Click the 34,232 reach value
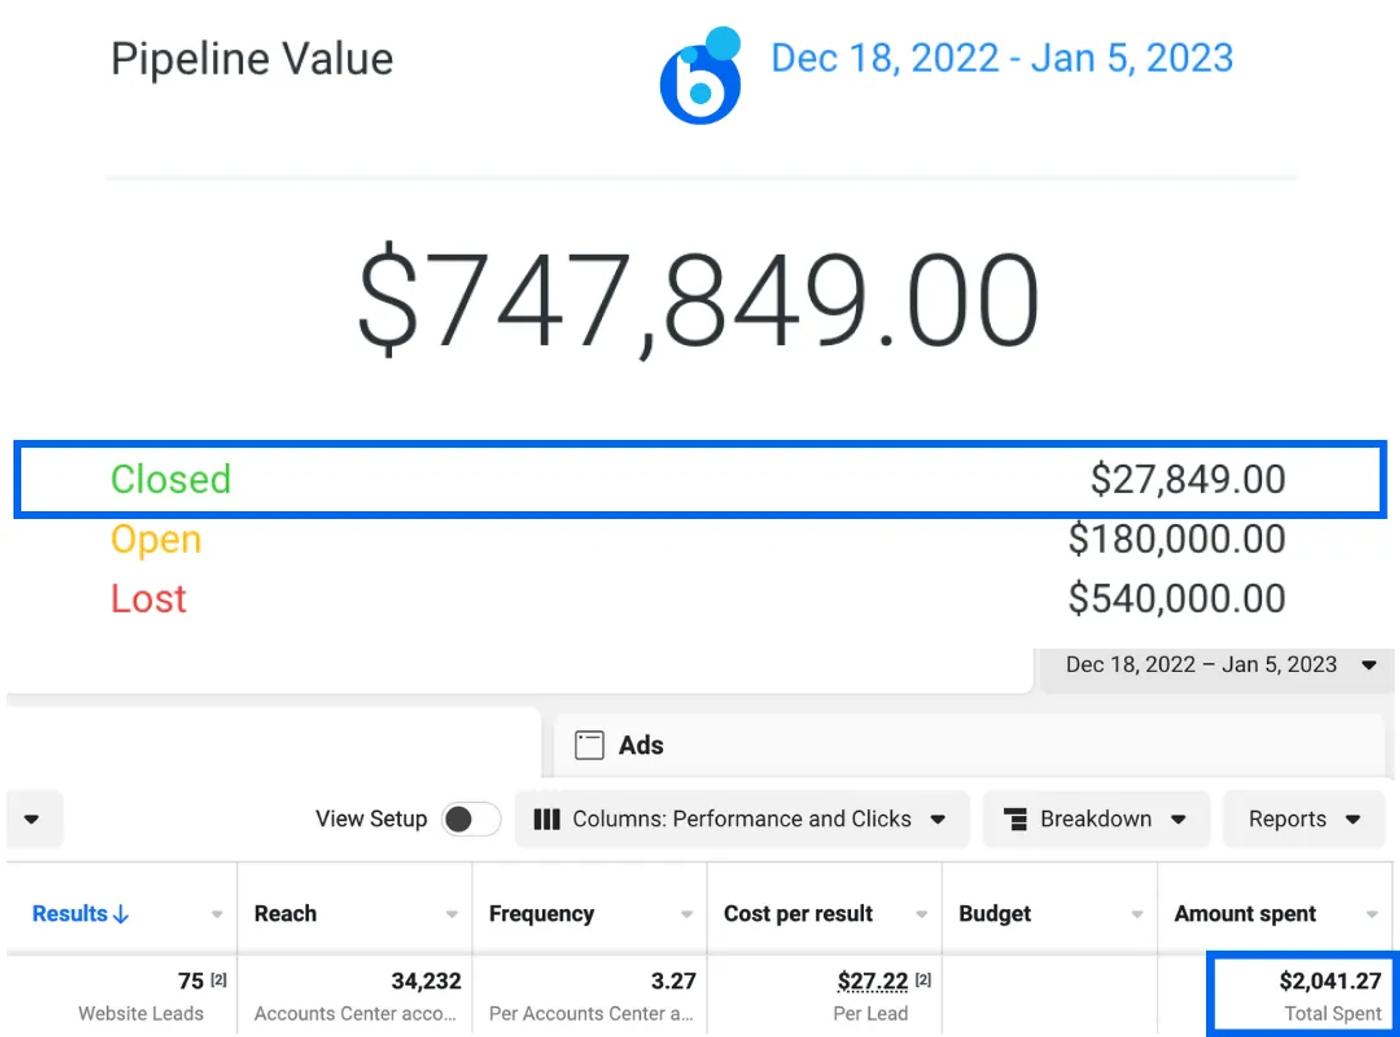The width and height of the screenshot is (1400, 1037). click(426, 981)
